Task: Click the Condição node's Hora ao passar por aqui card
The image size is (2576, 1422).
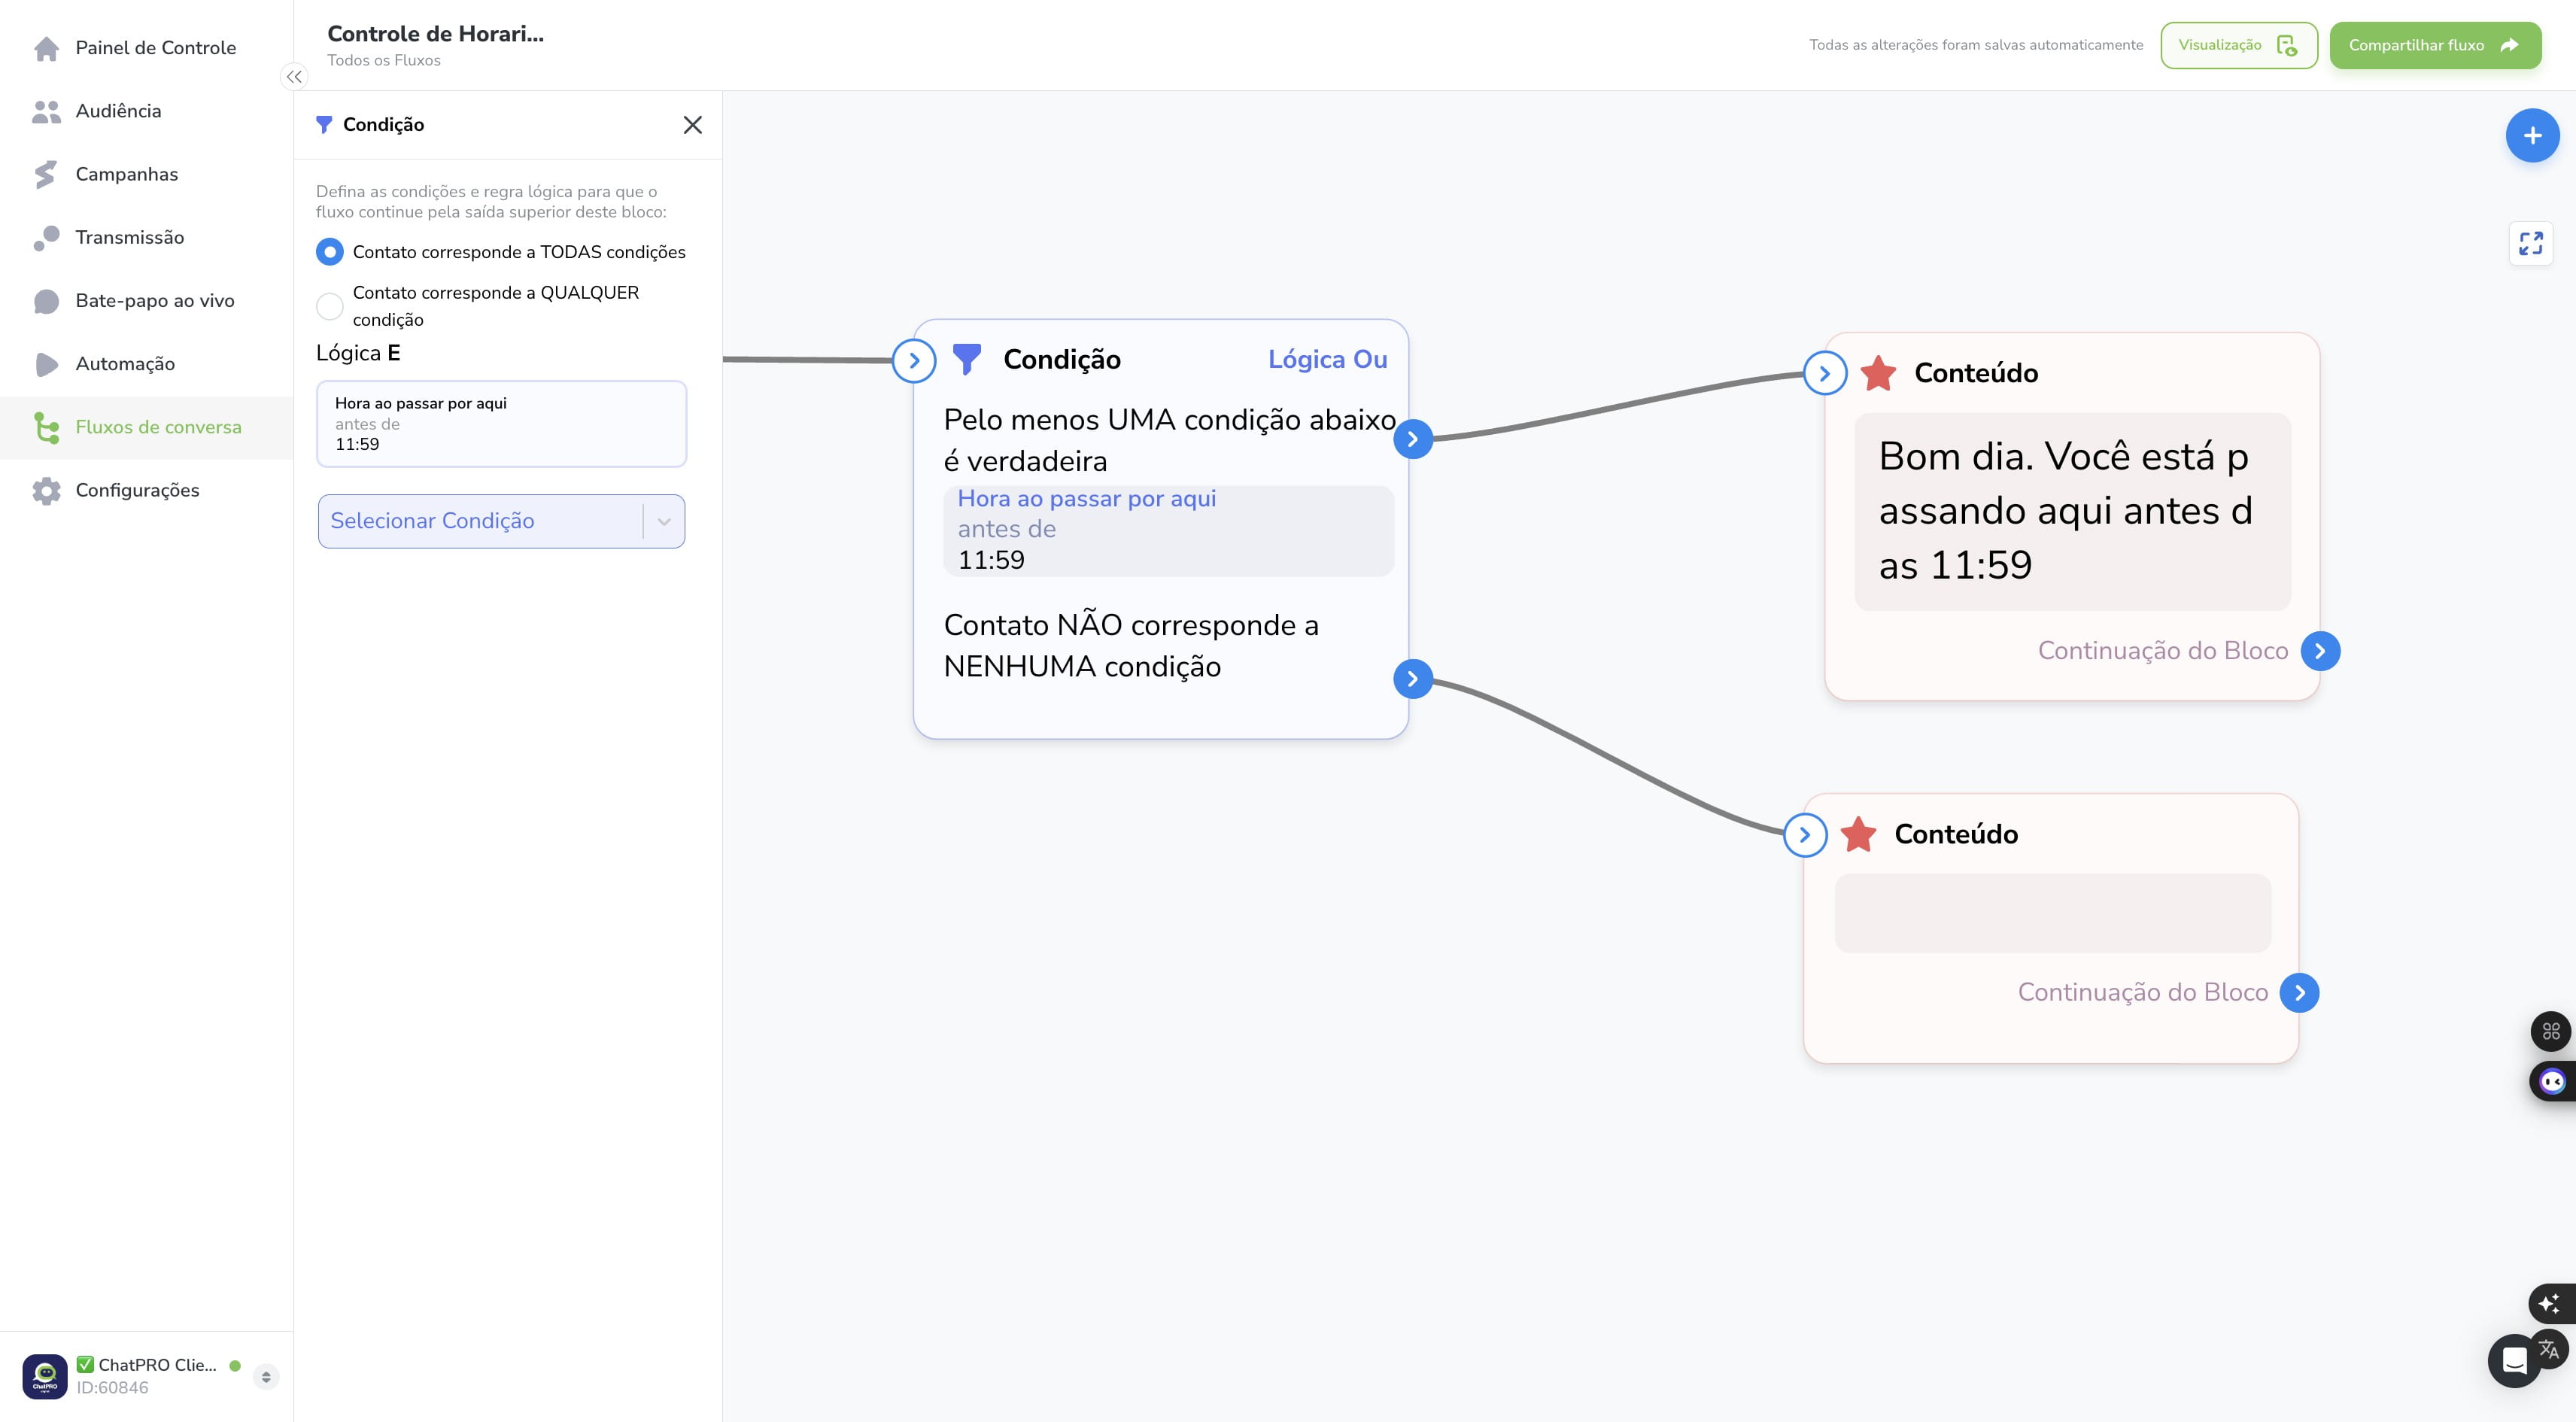Action: point(1168,530)
